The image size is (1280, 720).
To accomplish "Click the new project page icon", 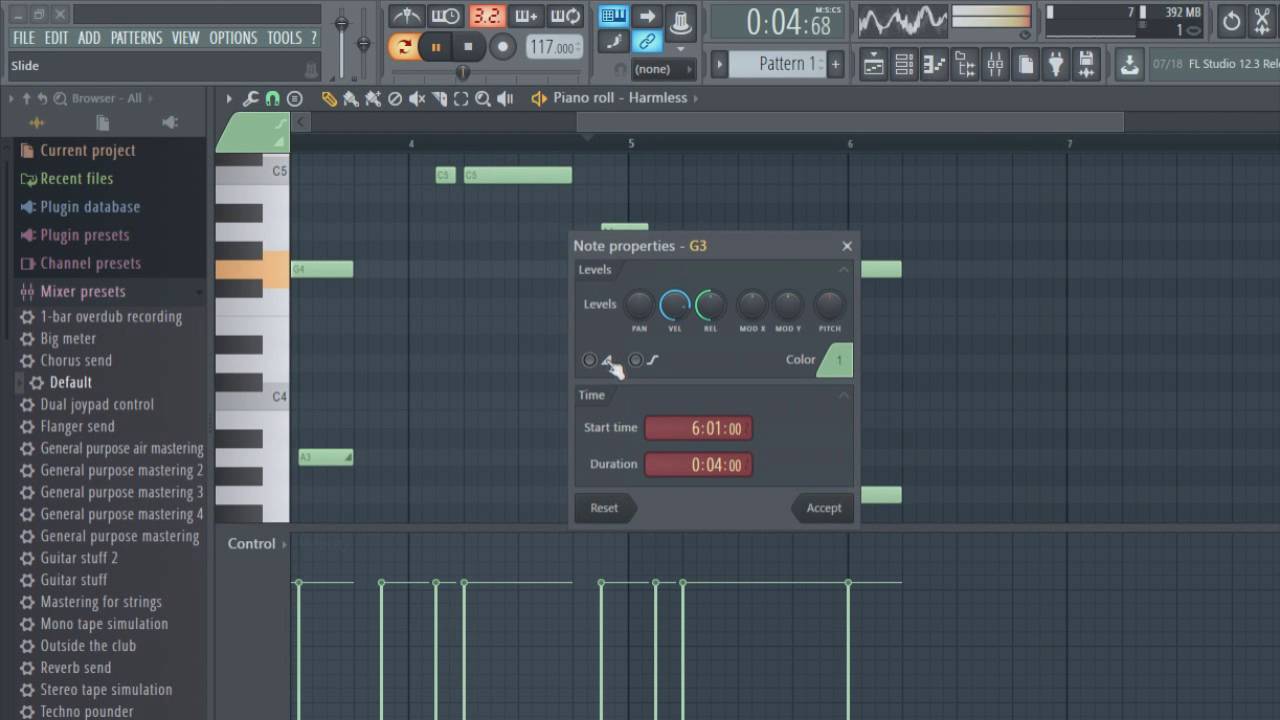I will click(x=1026, y=66).
